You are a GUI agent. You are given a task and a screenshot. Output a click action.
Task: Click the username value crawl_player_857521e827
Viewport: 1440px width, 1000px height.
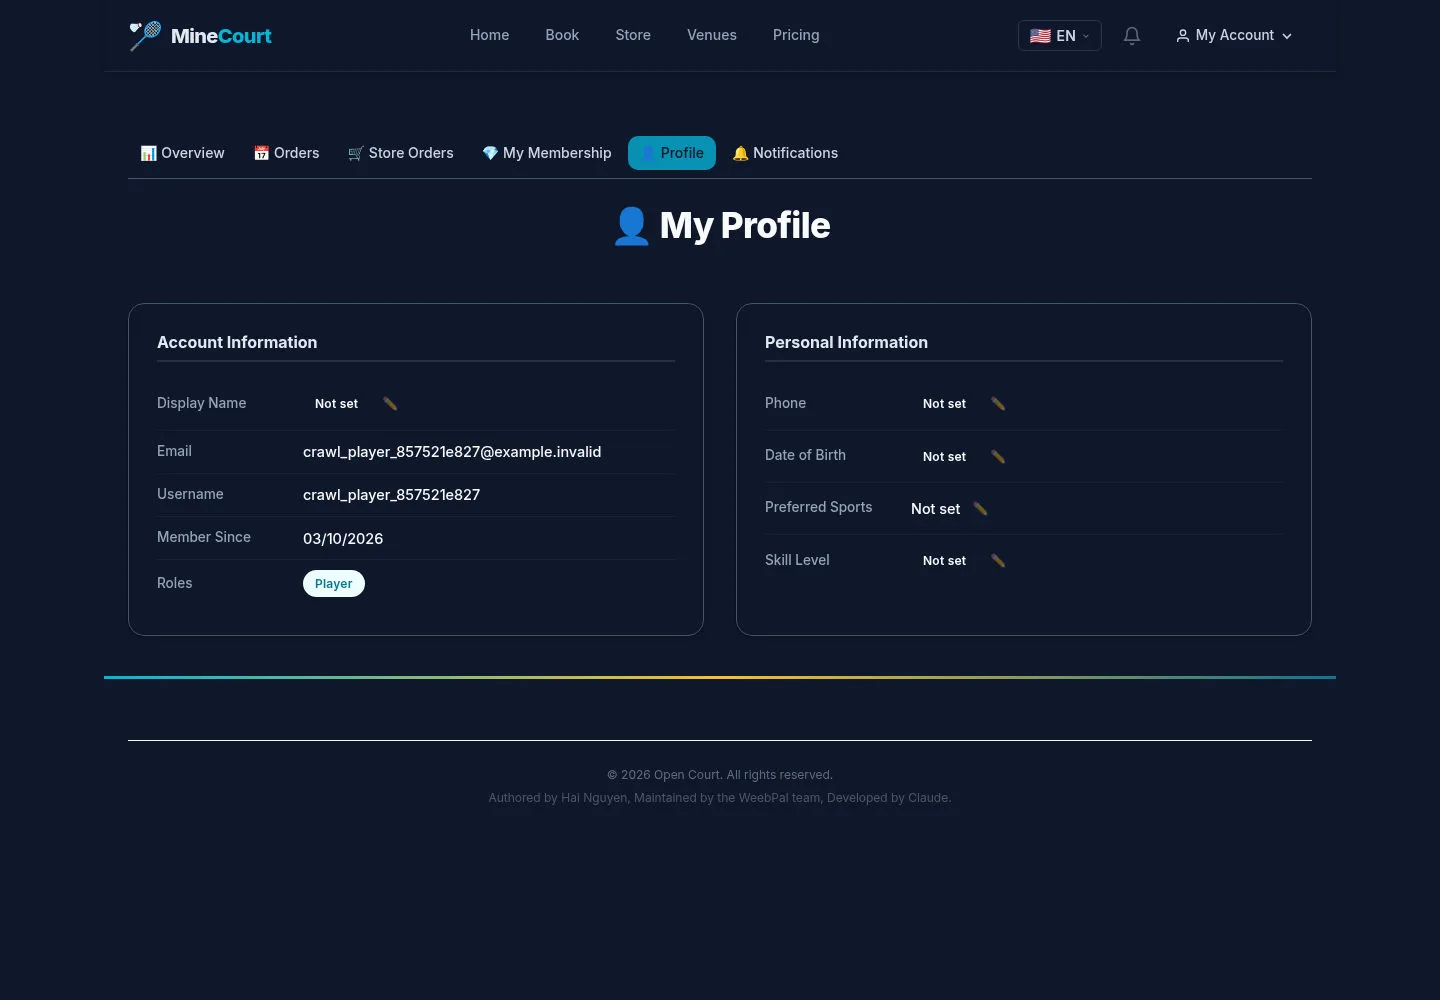[x=392, y=495]
